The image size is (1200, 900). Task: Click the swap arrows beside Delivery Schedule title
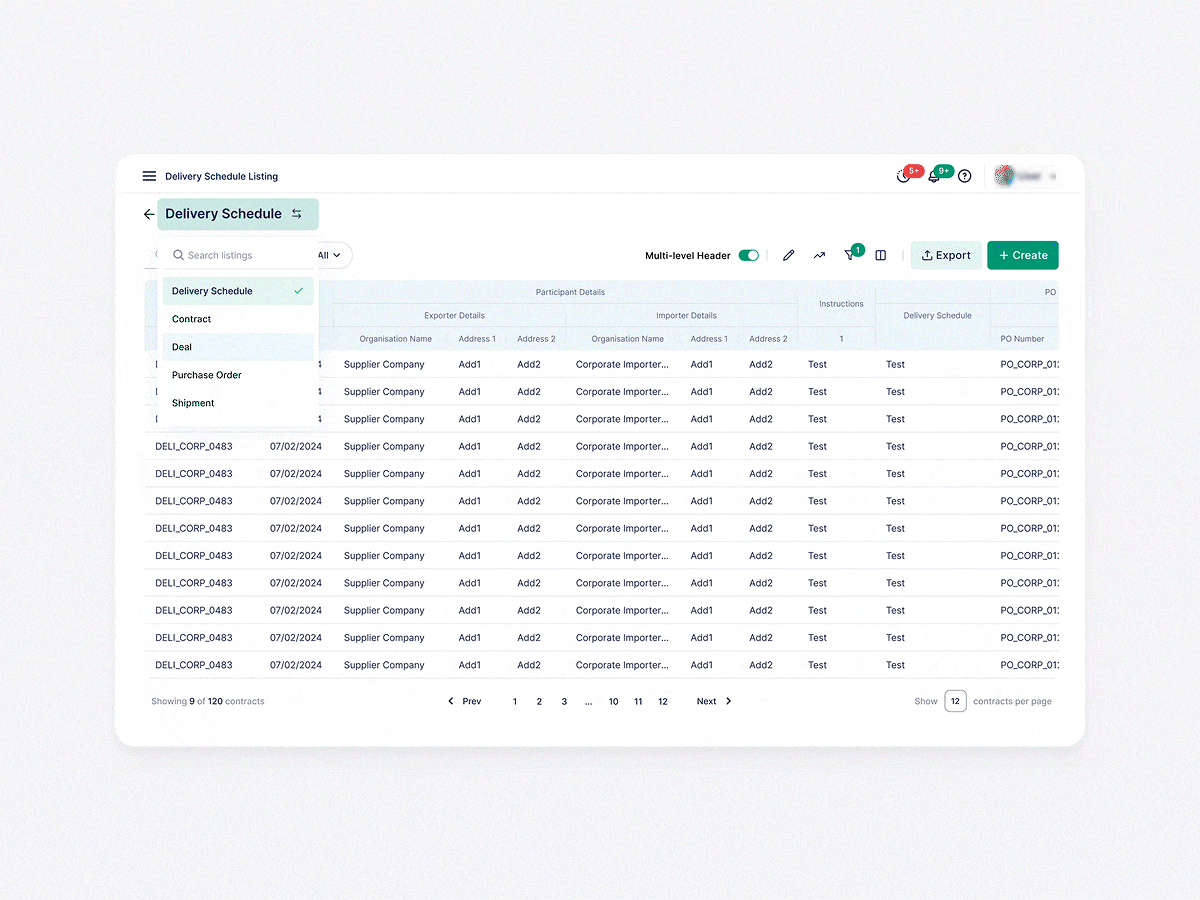[x=297, y=214]
